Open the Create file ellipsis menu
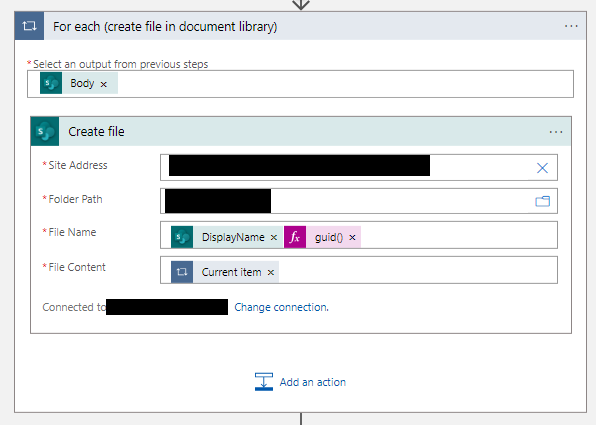Viewport: 596px width, 428px height. [x=556, y=132]
